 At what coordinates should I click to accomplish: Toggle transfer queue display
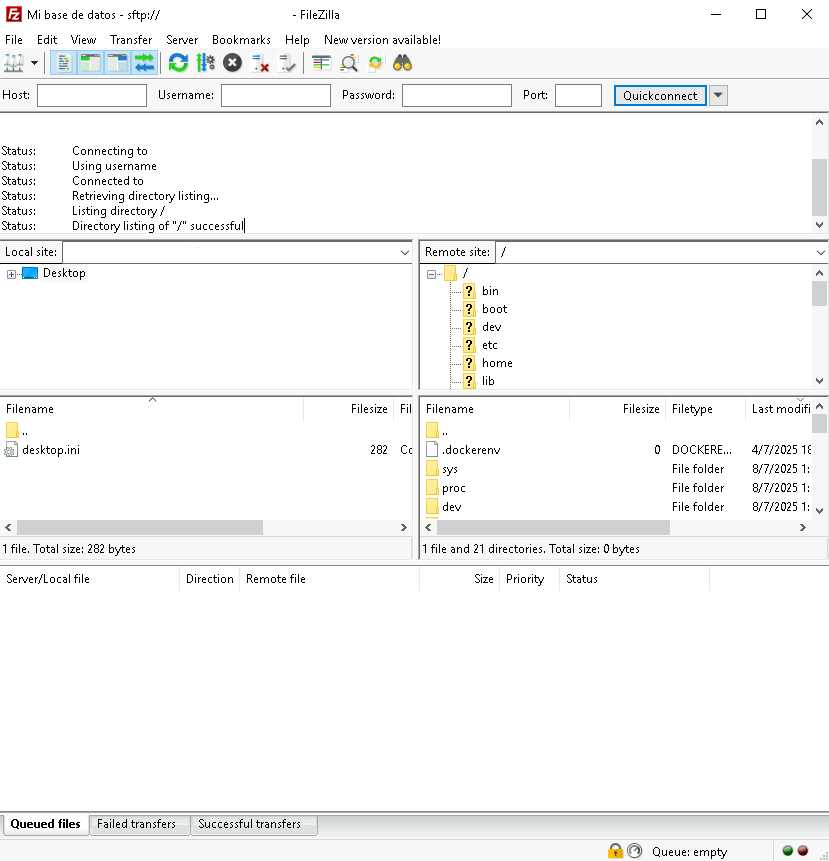click(x=144, y=63)
